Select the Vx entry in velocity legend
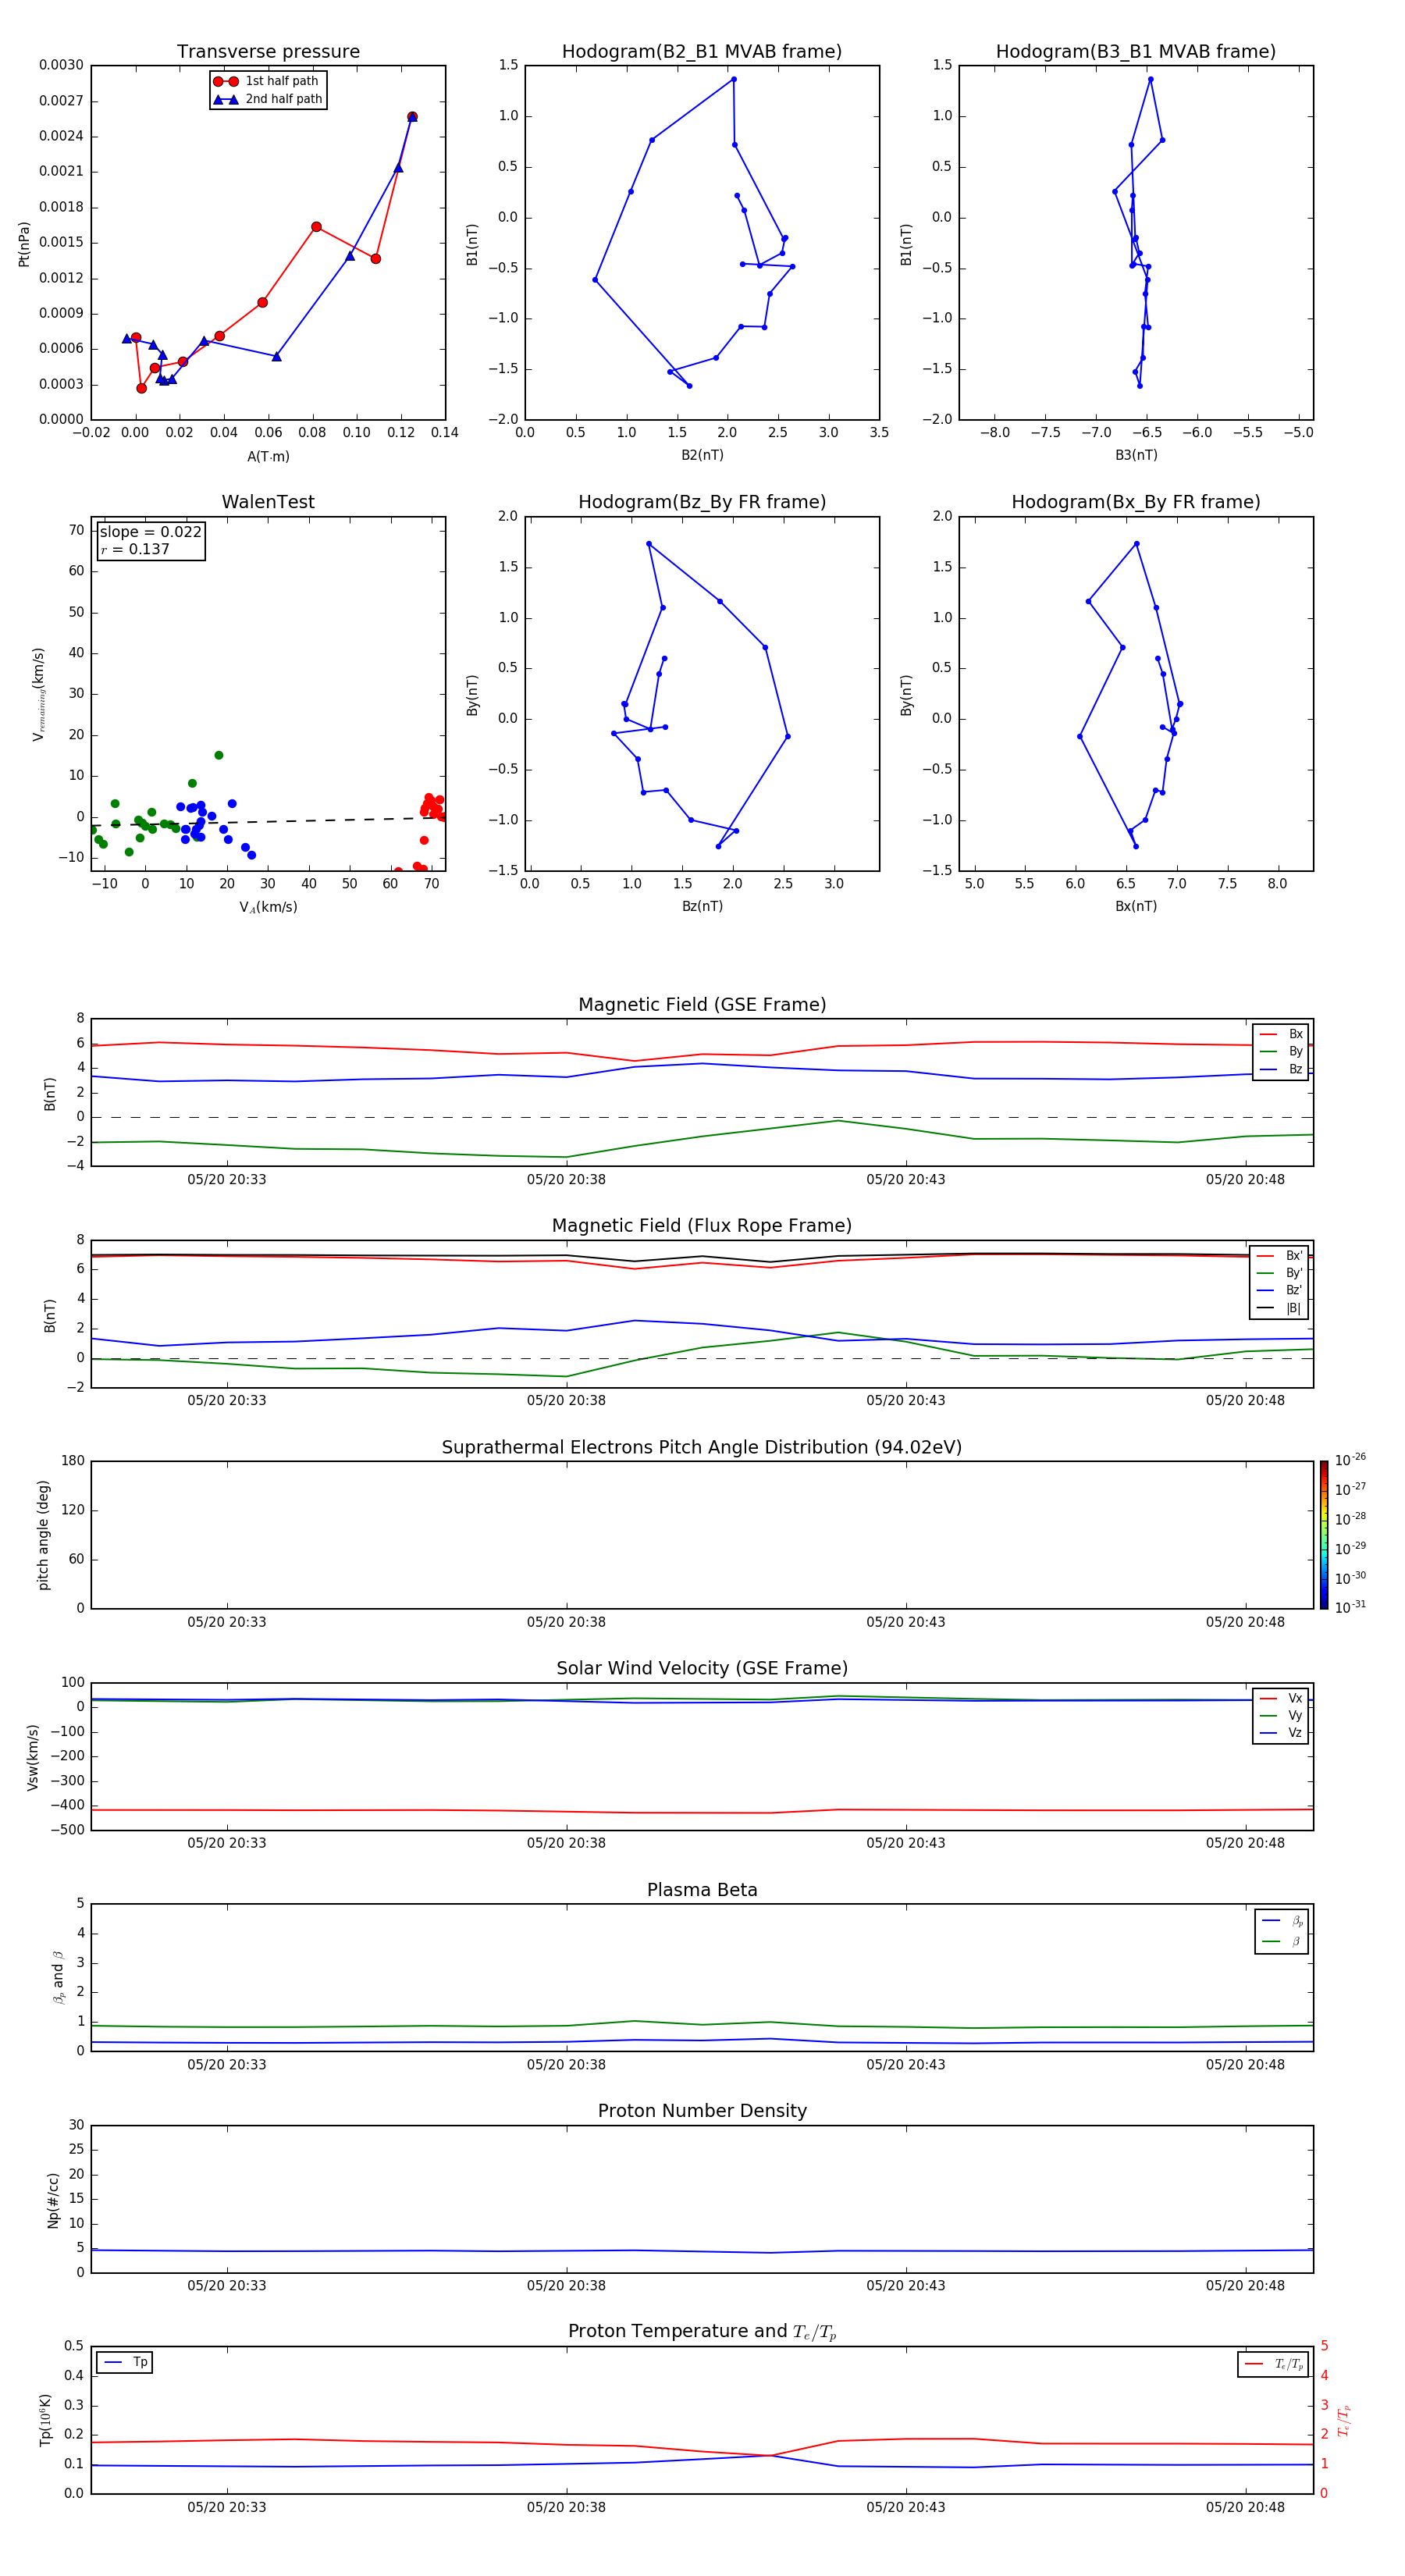The image size is (1405, 2576). [x=1281, y=1698]
